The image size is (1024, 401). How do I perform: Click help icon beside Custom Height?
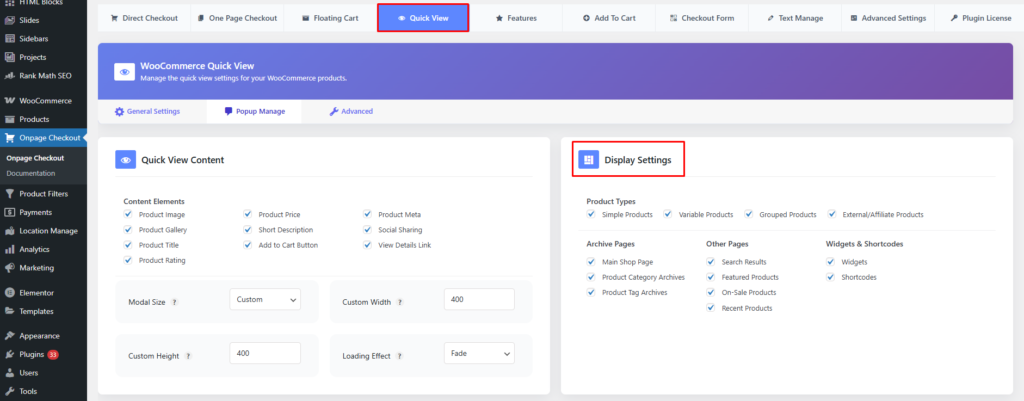188,355
